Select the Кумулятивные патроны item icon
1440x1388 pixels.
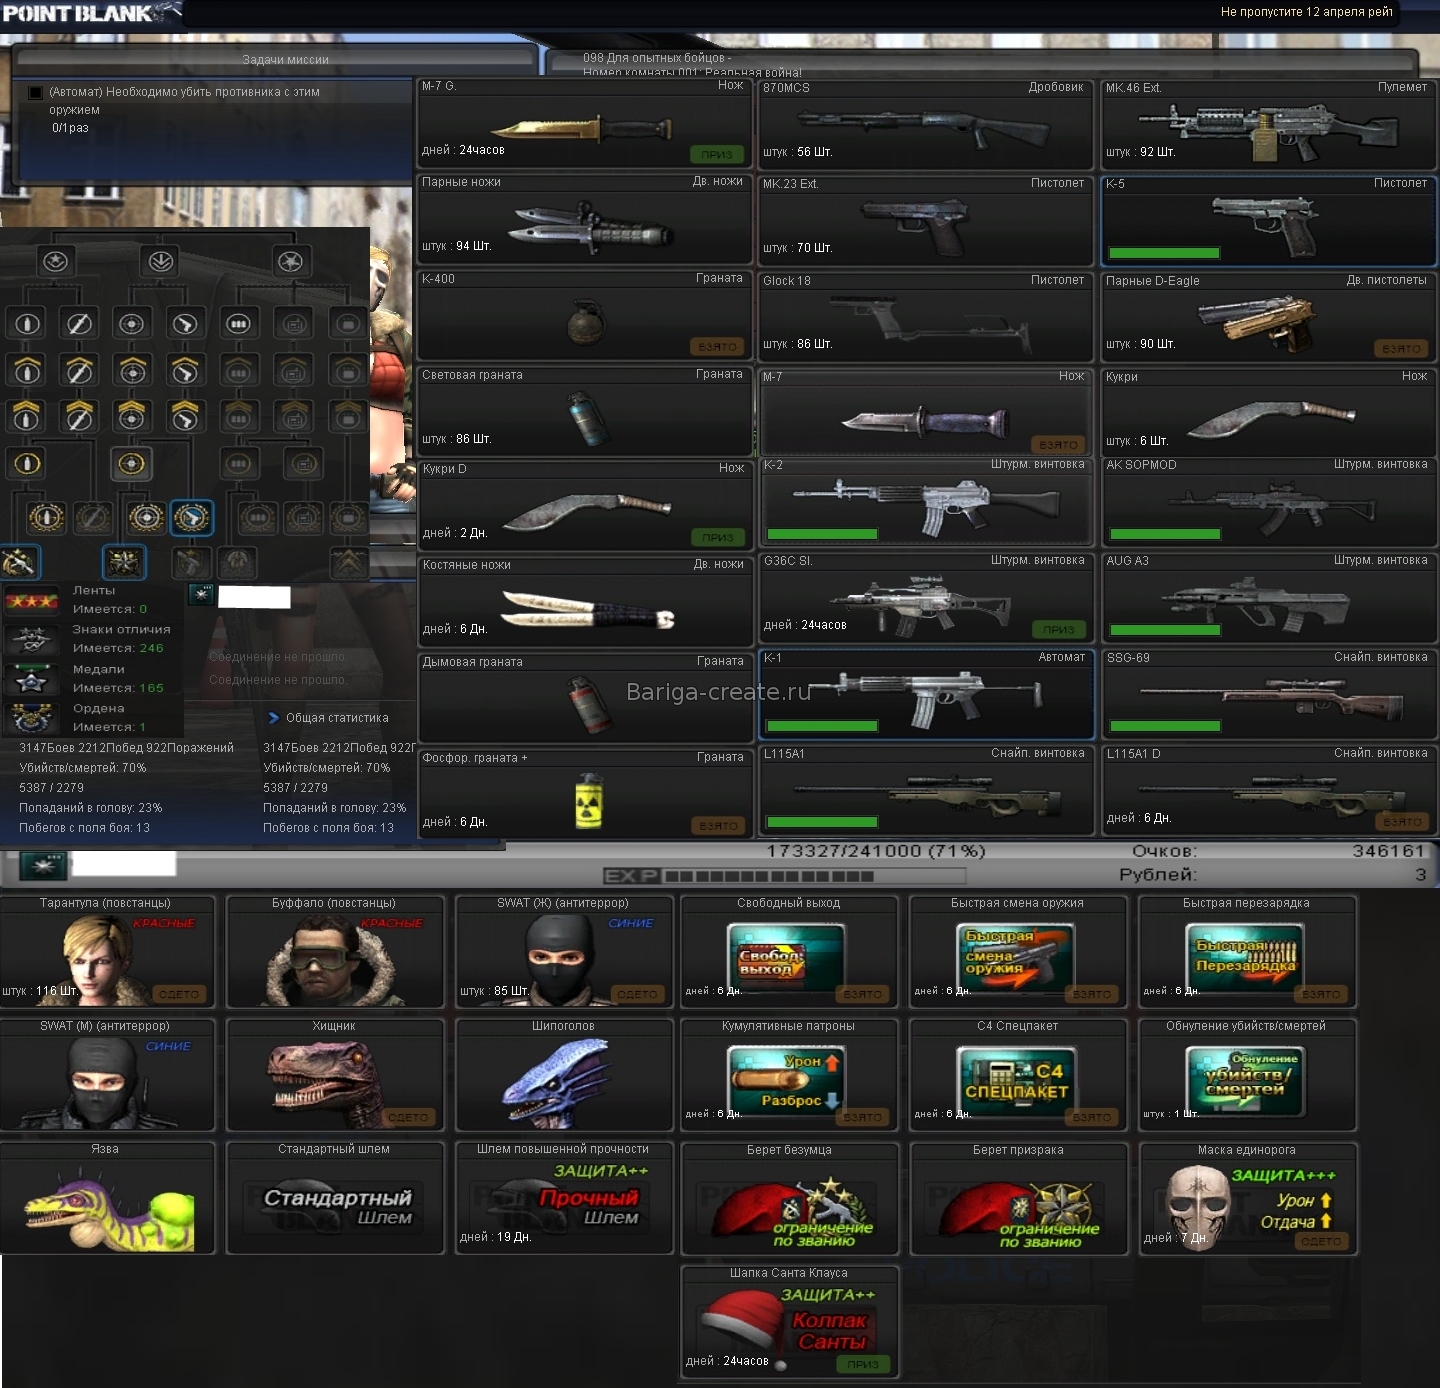[787, 1081]
